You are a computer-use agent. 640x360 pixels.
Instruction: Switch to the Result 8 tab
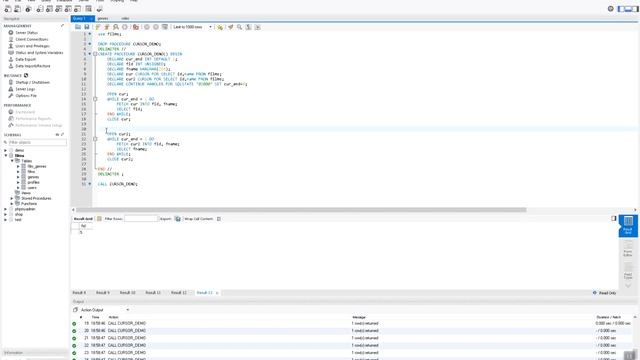pos(79,293)
